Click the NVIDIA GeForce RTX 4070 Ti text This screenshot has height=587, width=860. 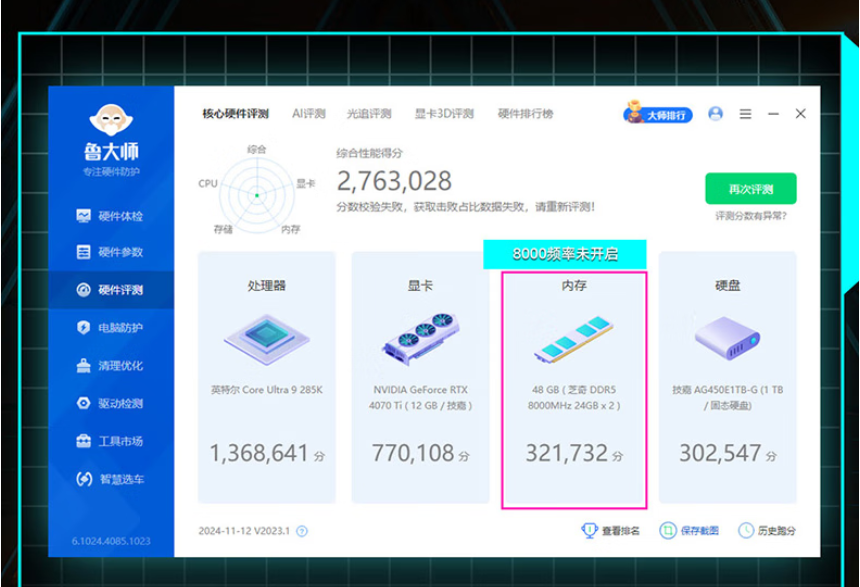(421, 398)
